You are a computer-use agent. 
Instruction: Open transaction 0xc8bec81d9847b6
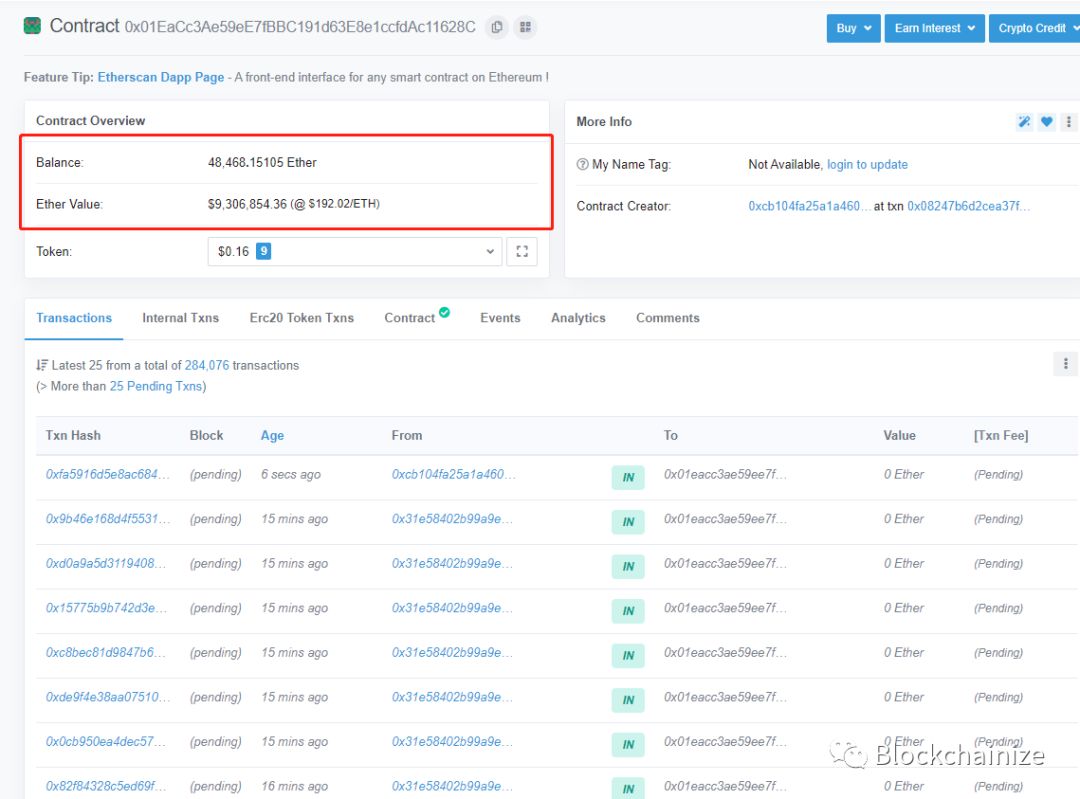[x=105, y=652]
